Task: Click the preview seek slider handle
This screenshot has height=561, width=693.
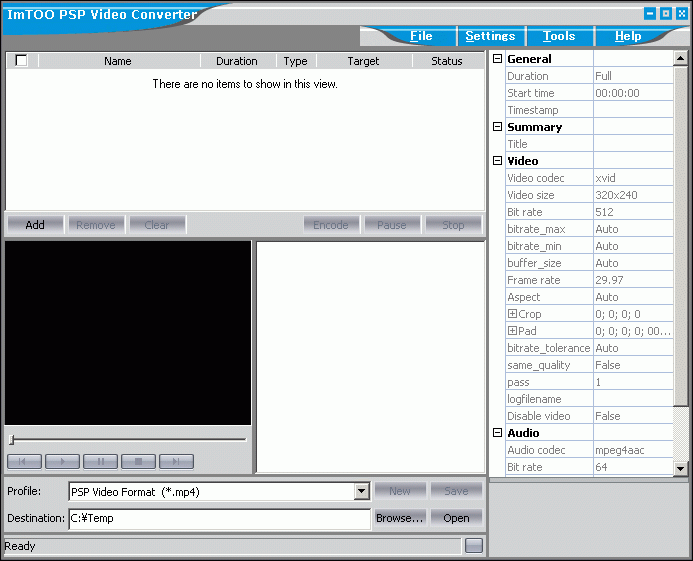Action: [12, 439]
